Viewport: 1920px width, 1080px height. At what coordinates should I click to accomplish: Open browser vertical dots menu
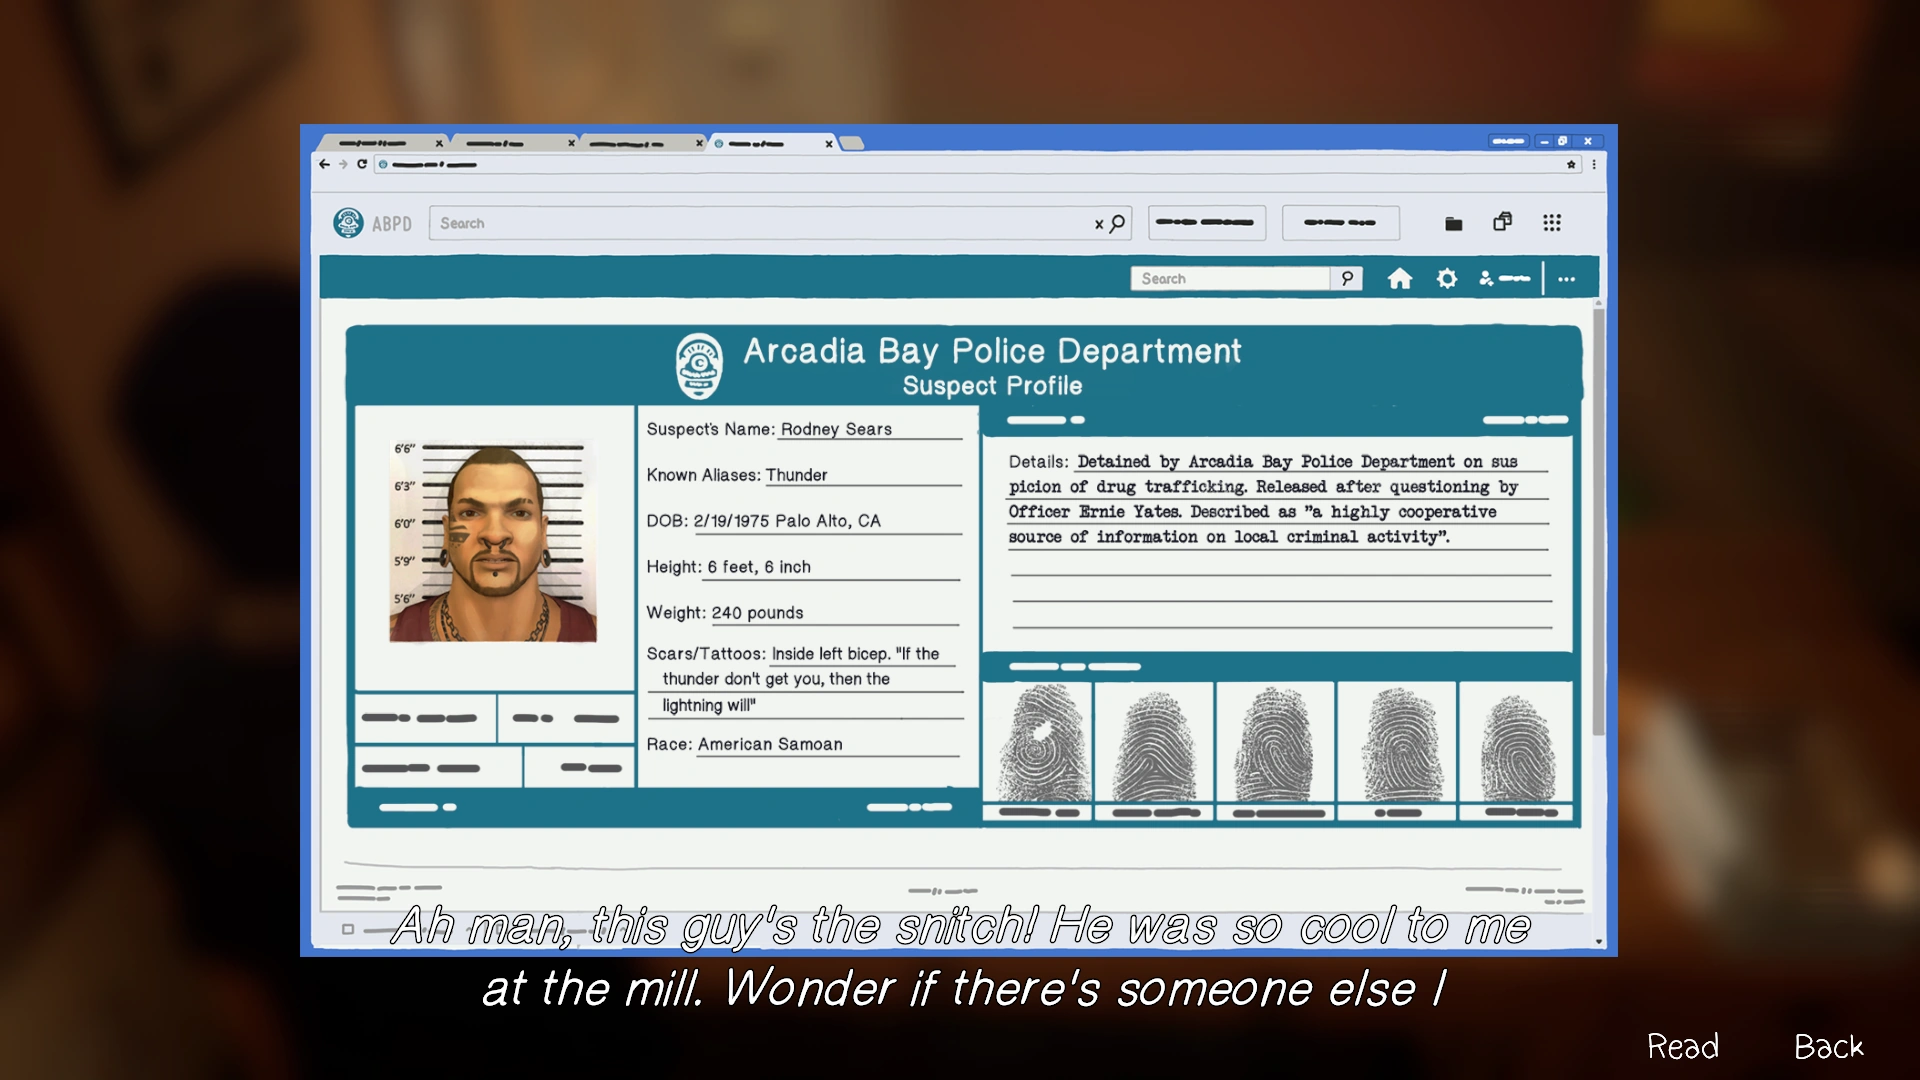[1594, 165]
